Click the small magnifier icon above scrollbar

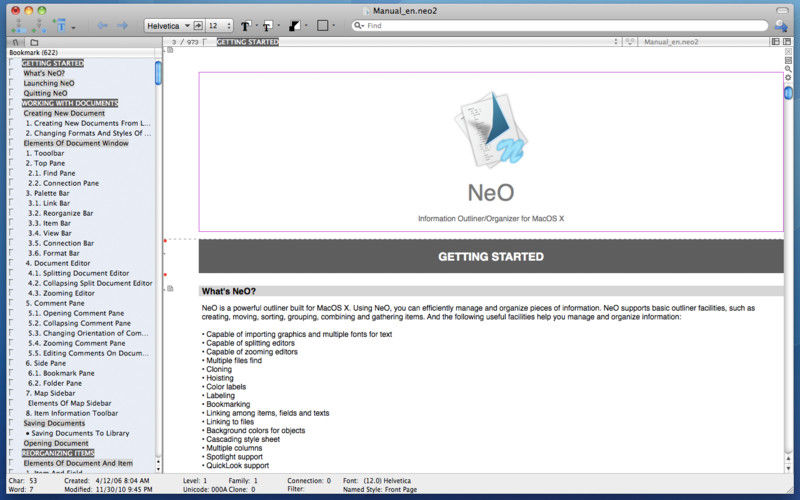point(788,69)
